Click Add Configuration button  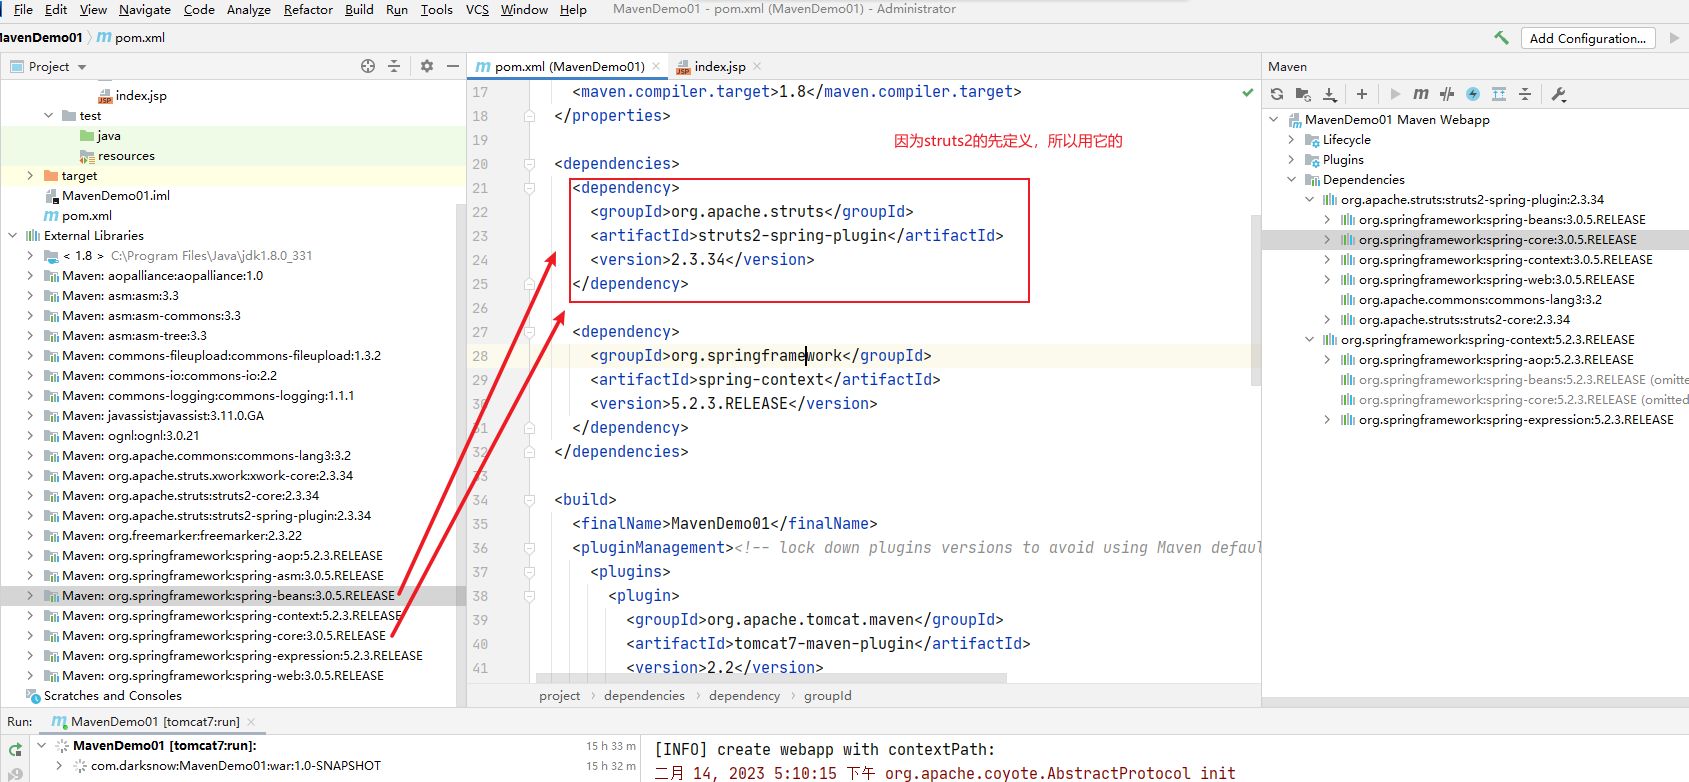coord(1588,38)
